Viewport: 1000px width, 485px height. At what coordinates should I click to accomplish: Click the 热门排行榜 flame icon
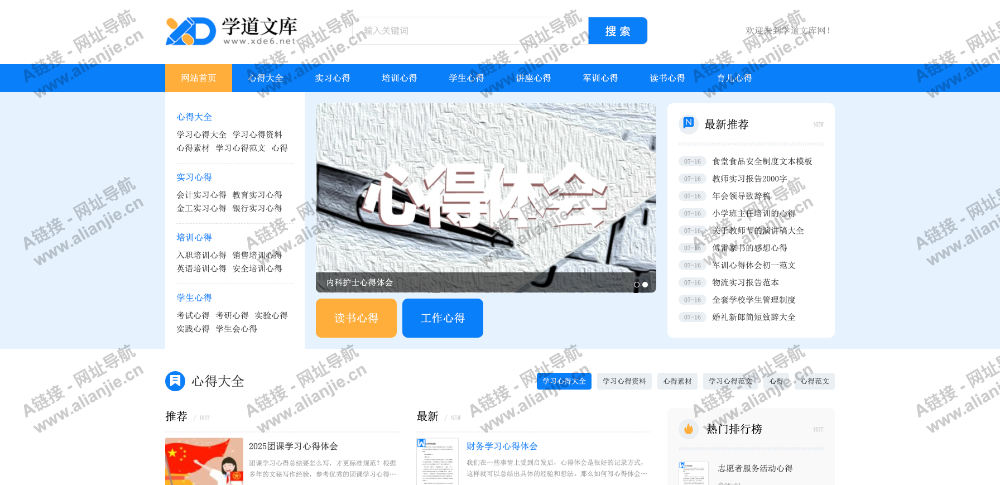(x=688, y=429)
